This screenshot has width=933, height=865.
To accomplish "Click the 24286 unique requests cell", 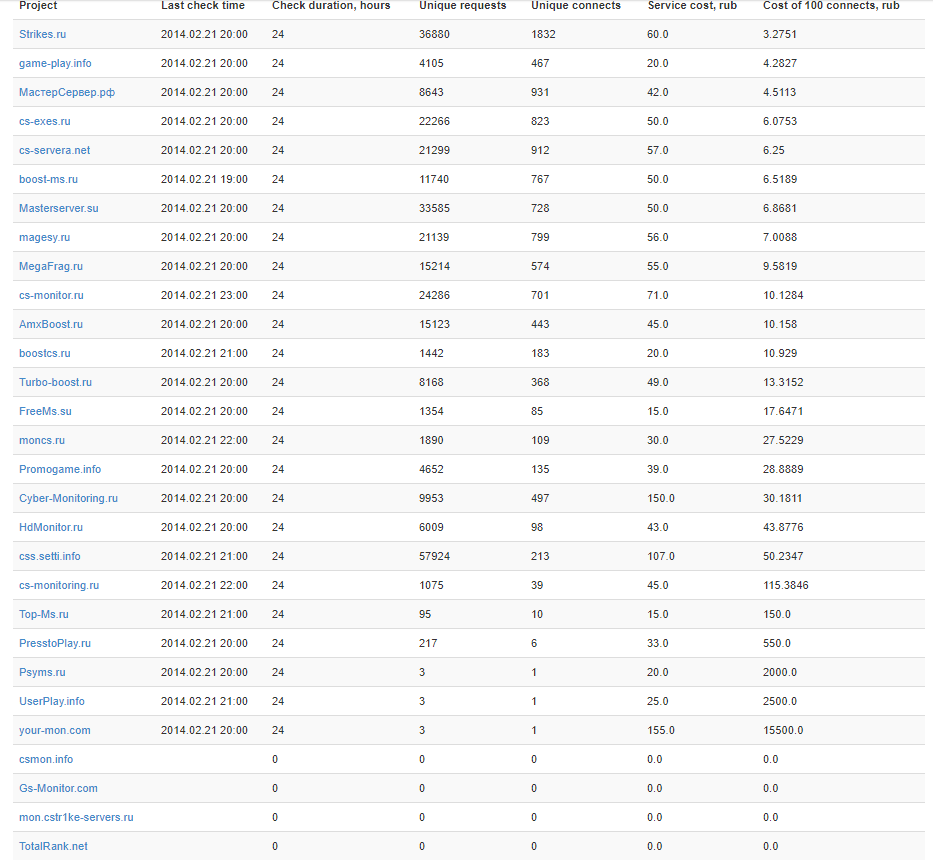I will [x=434, y=296].
